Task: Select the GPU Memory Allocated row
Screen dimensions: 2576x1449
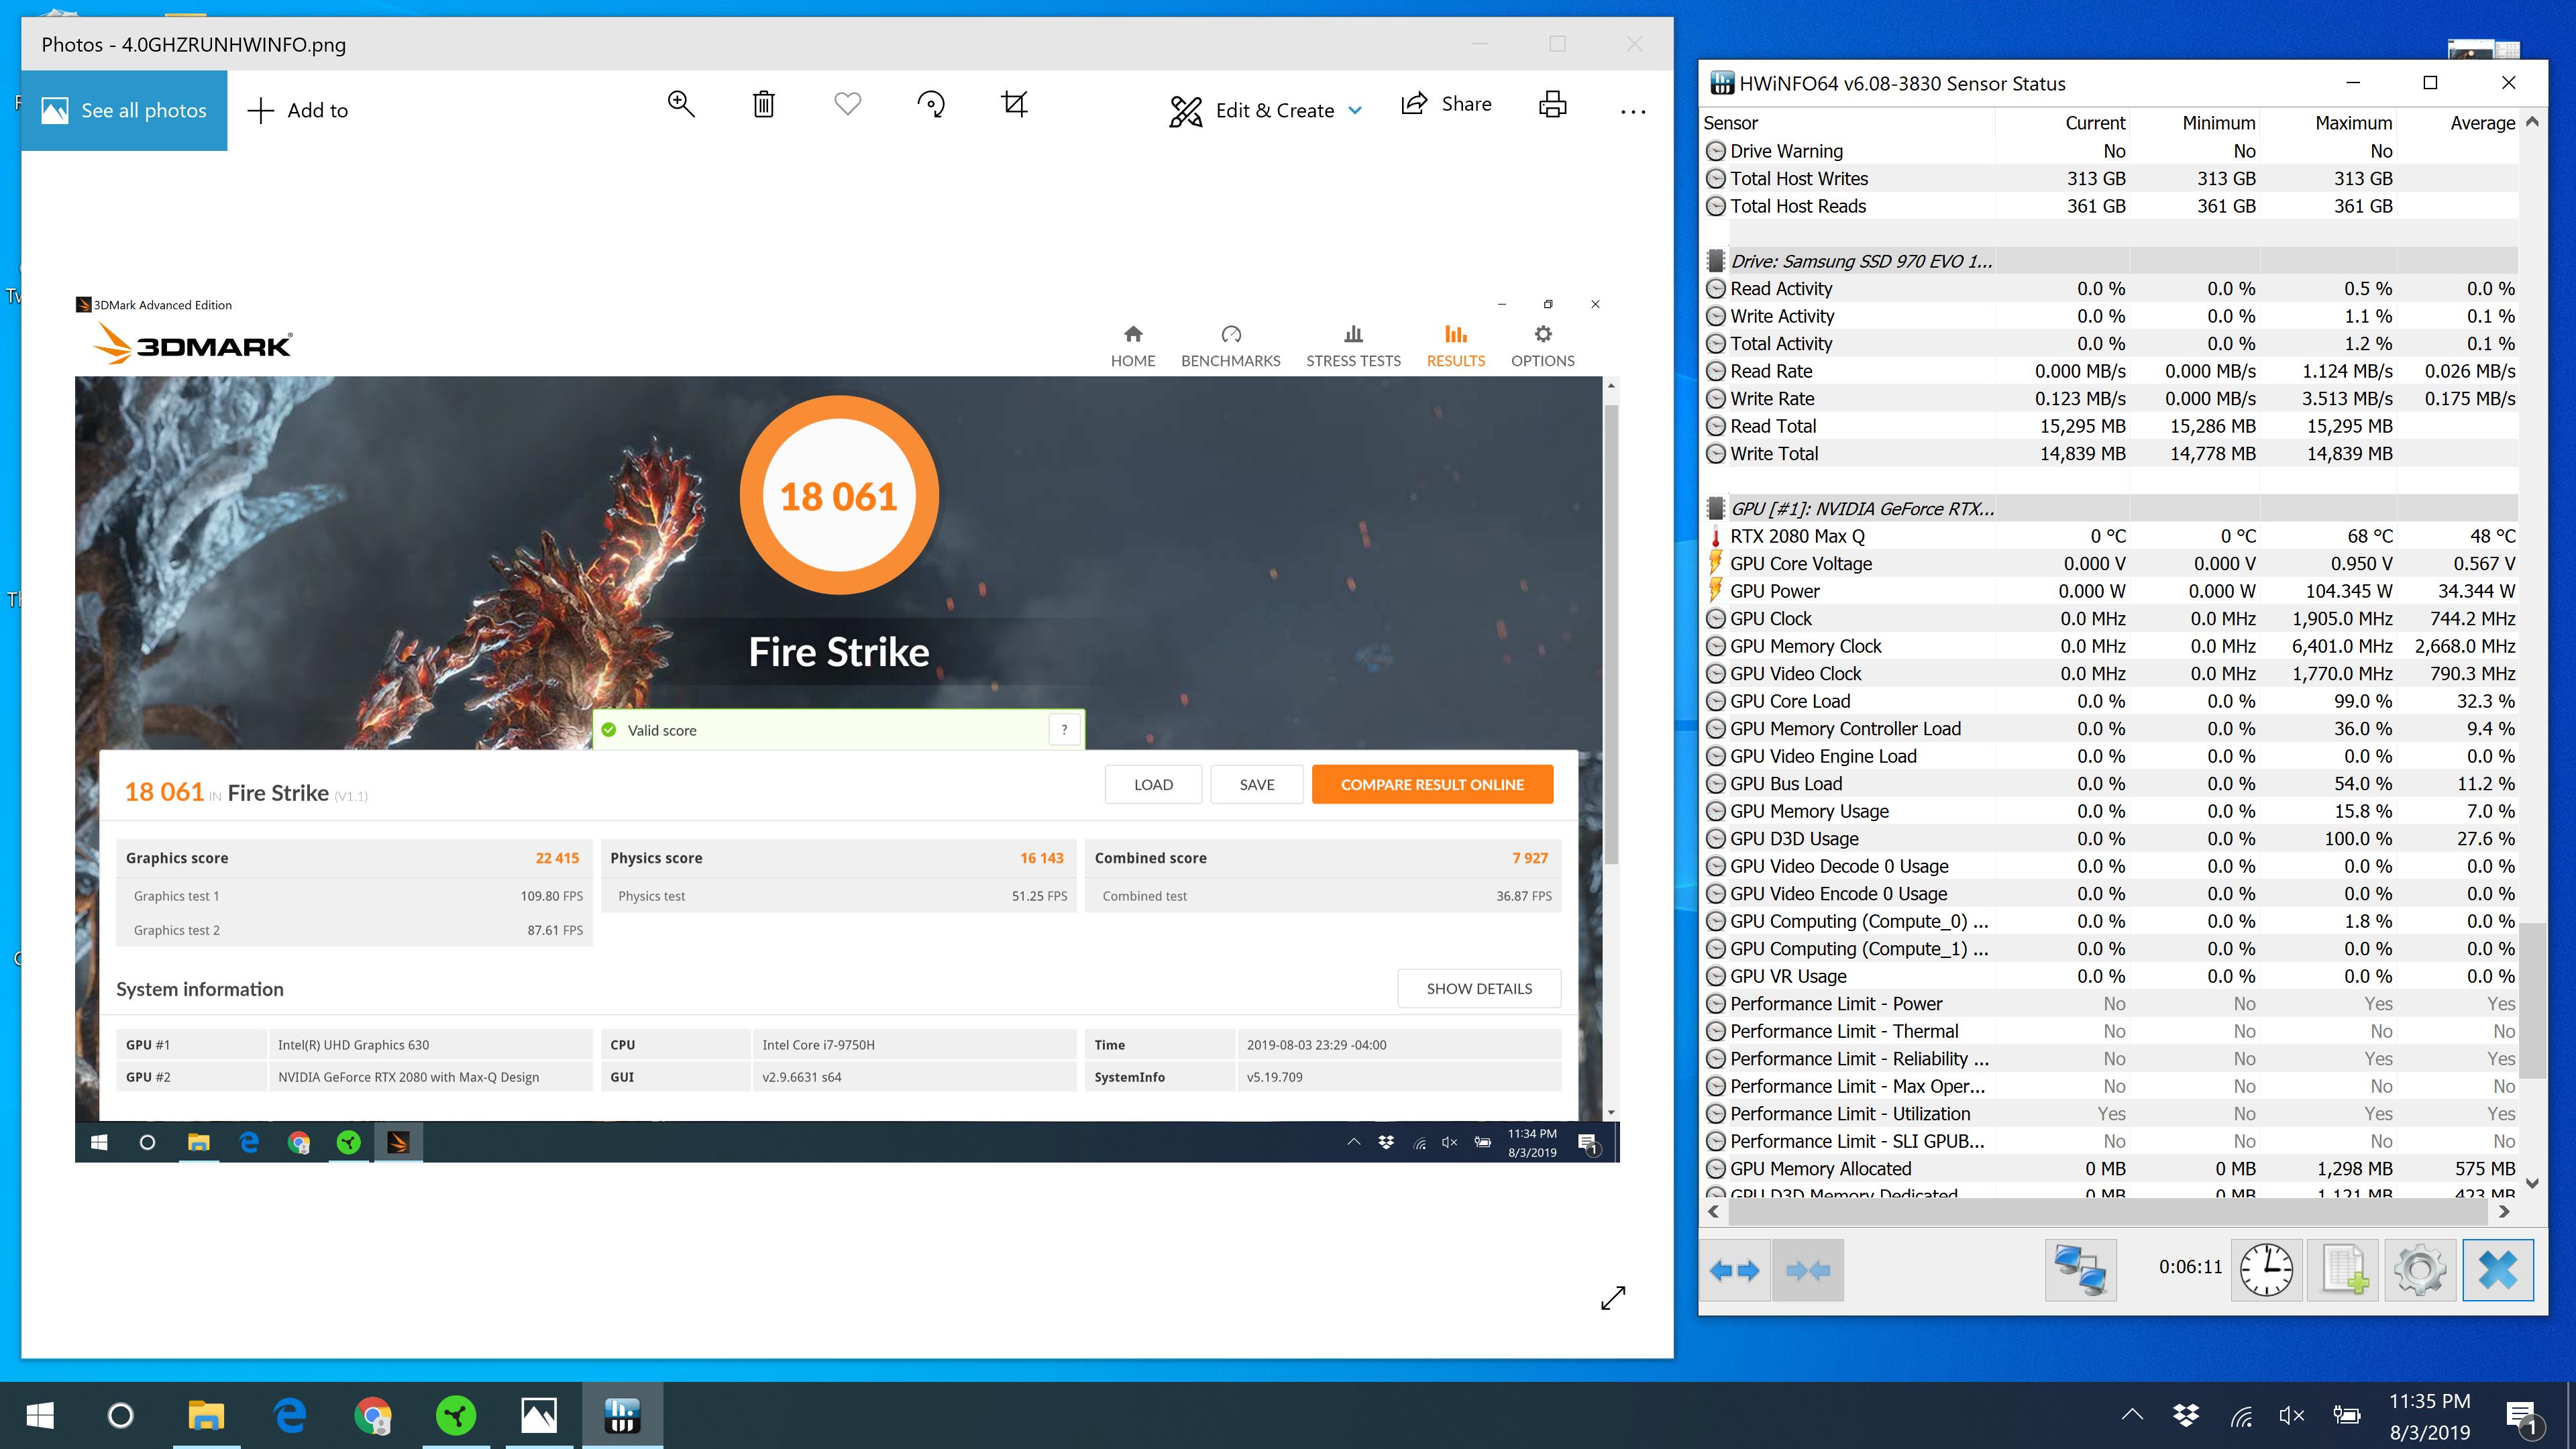Action: point(2109,1169)
